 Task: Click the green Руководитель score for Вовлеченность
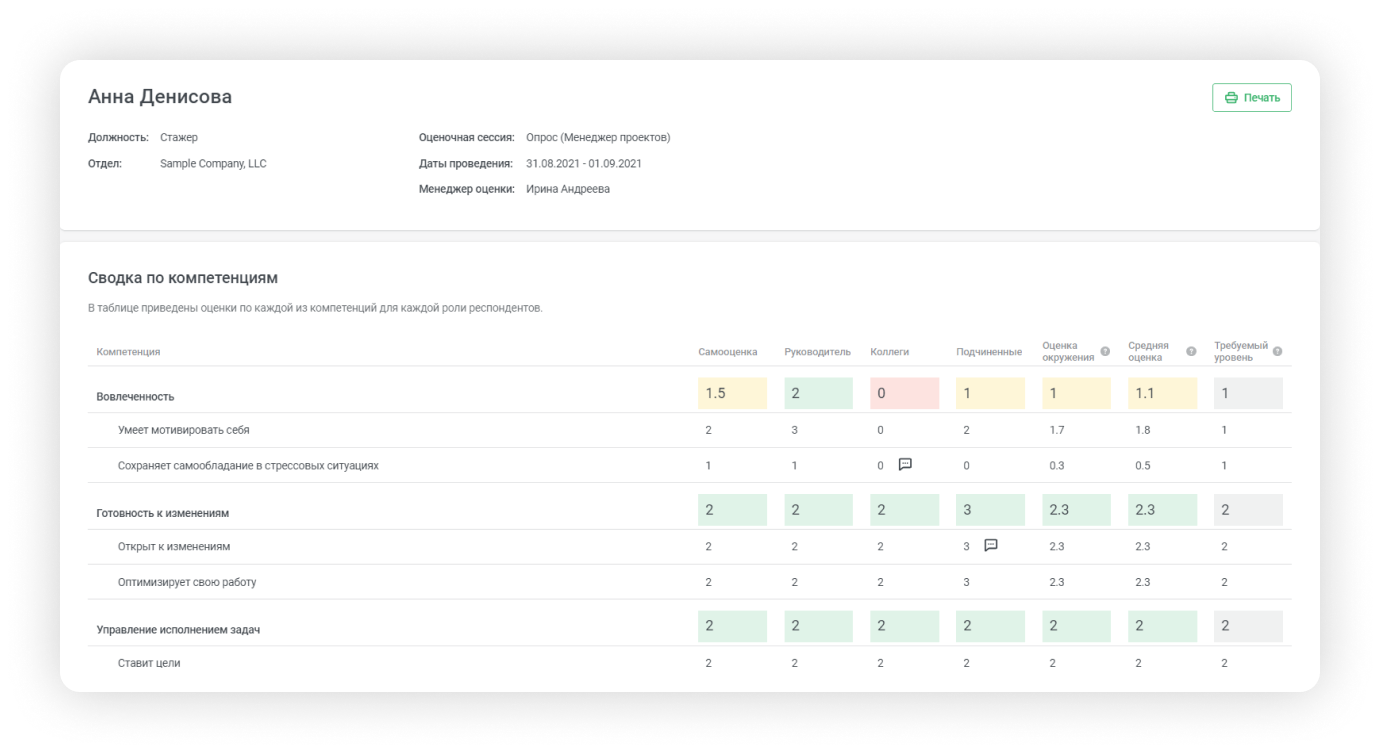[818, 393]
